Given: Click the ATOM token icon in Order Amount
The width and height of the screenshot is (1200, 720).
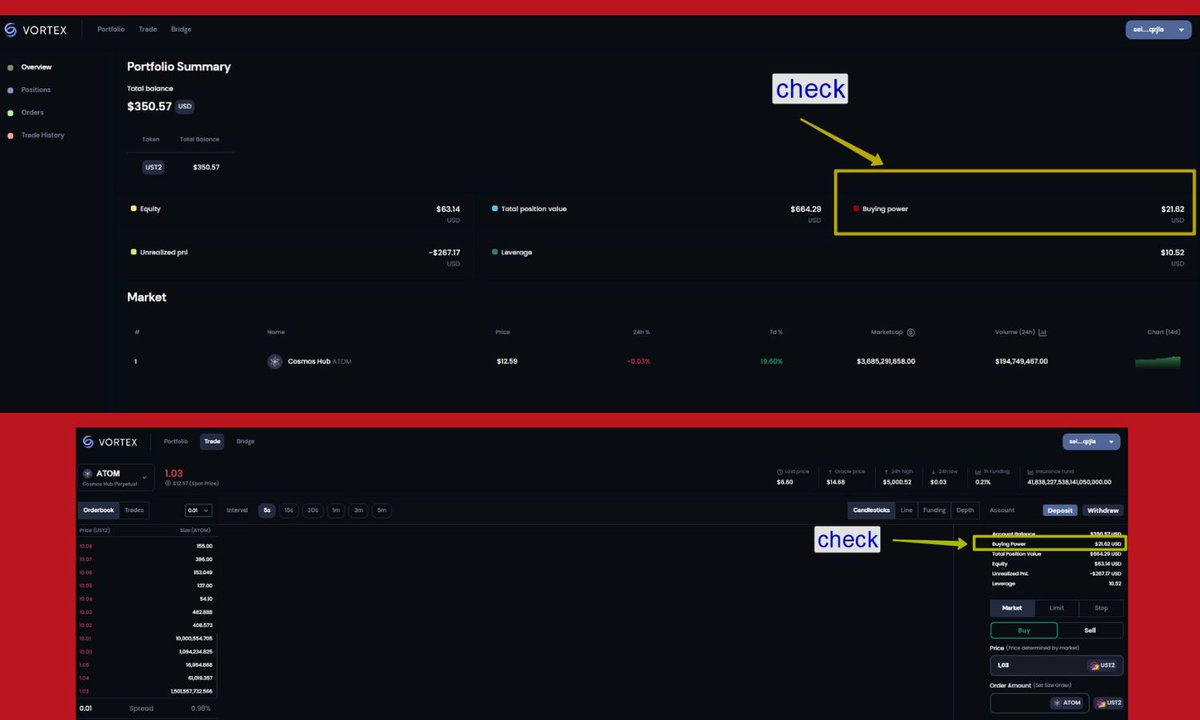Looking at the screenshot, I should [1057, 702].
